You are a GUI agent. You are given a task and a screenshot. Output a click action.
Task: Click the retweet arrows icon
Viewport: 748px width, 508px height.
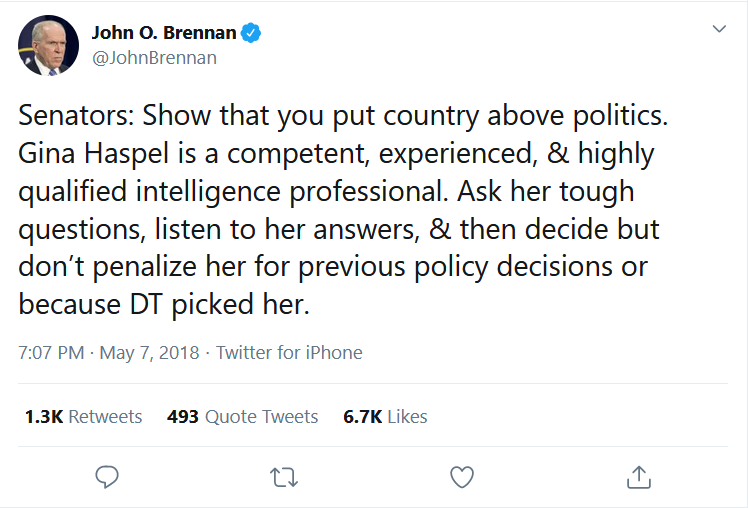click(x=285, y=477)
